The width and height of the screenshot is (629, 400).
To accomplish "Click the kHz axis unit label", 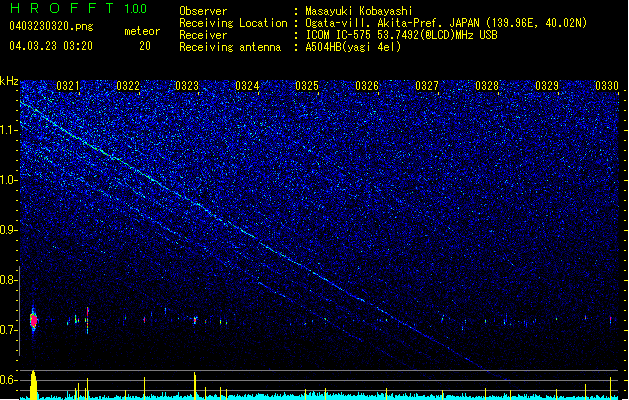I will tap(9, 81).
